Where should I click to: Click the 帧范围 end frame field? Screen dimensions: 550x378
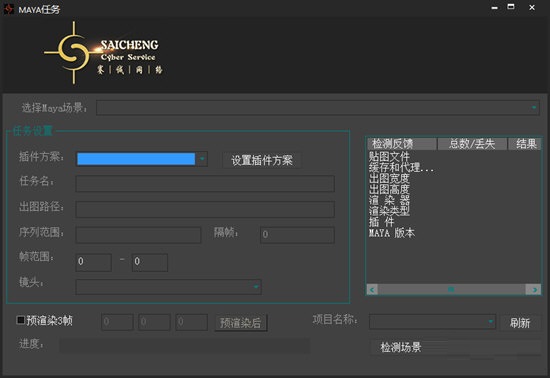pyautogui.click(x=150, y=262)
